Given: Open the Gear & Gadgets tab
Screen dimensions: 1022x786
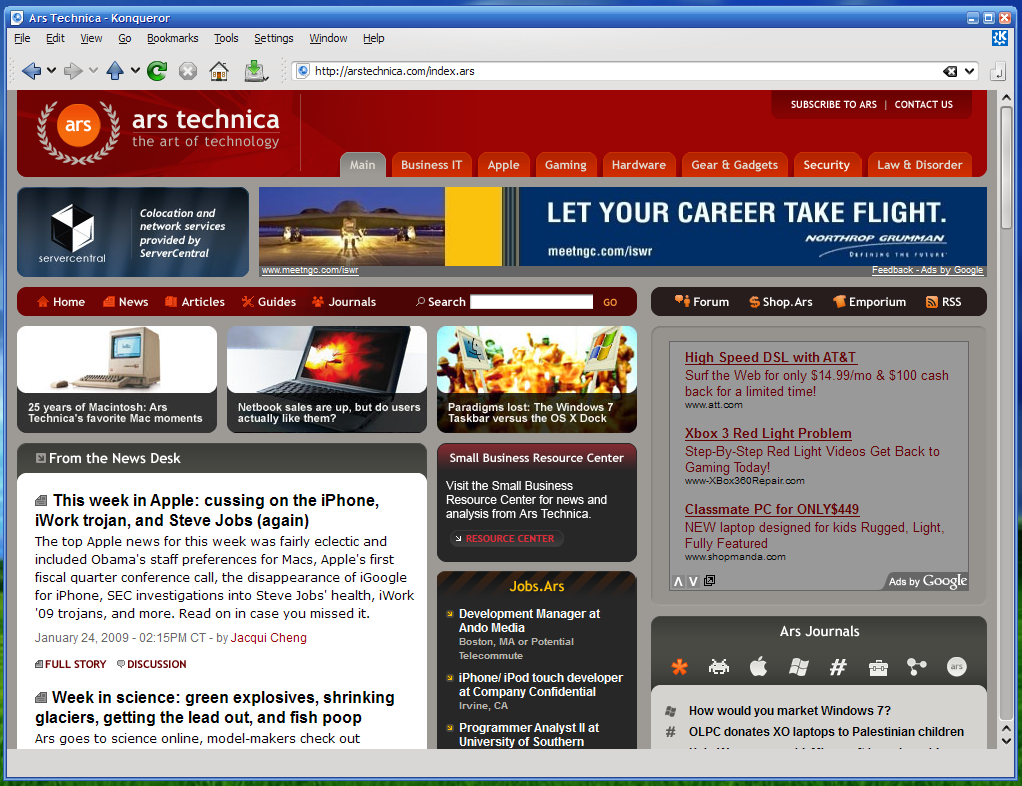Looking at the screenshot, I should [x=735, y=165].
